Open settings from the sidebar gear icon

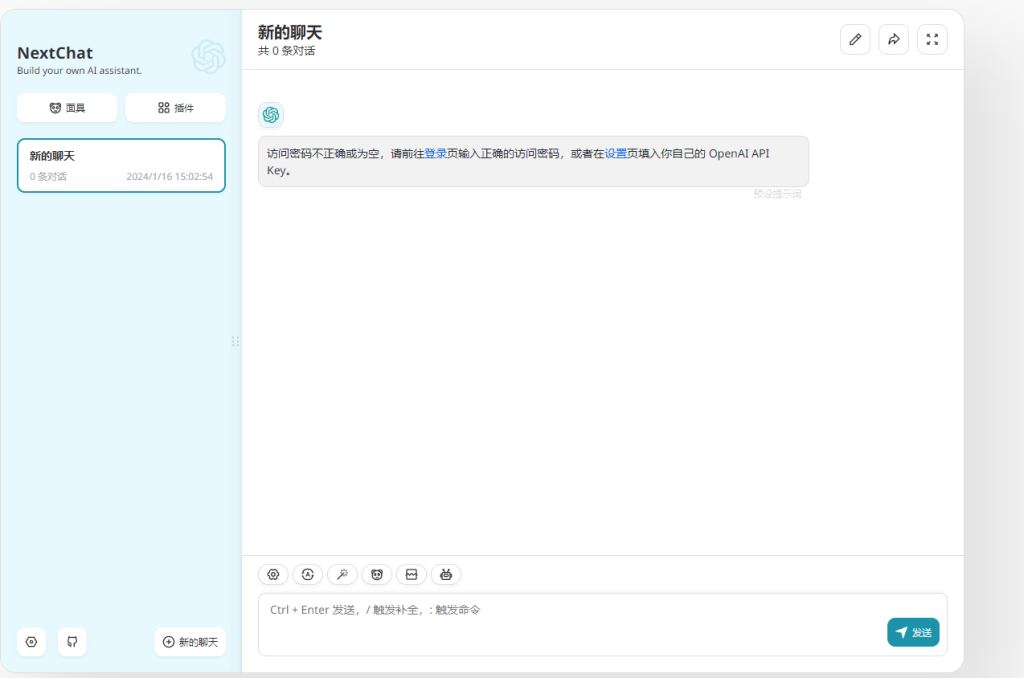pos(32,642)
